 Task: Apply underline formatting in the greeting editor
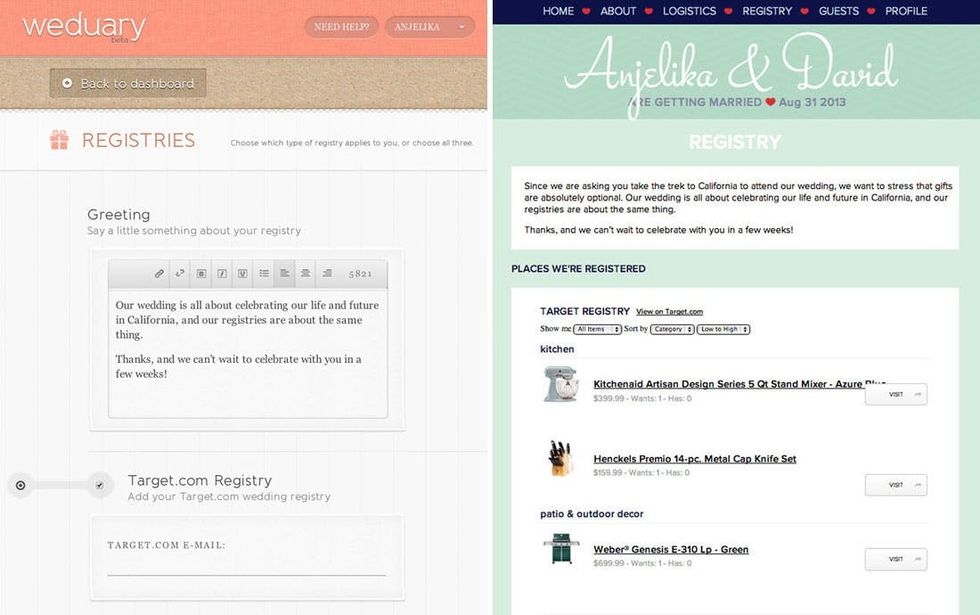point(240,273)
